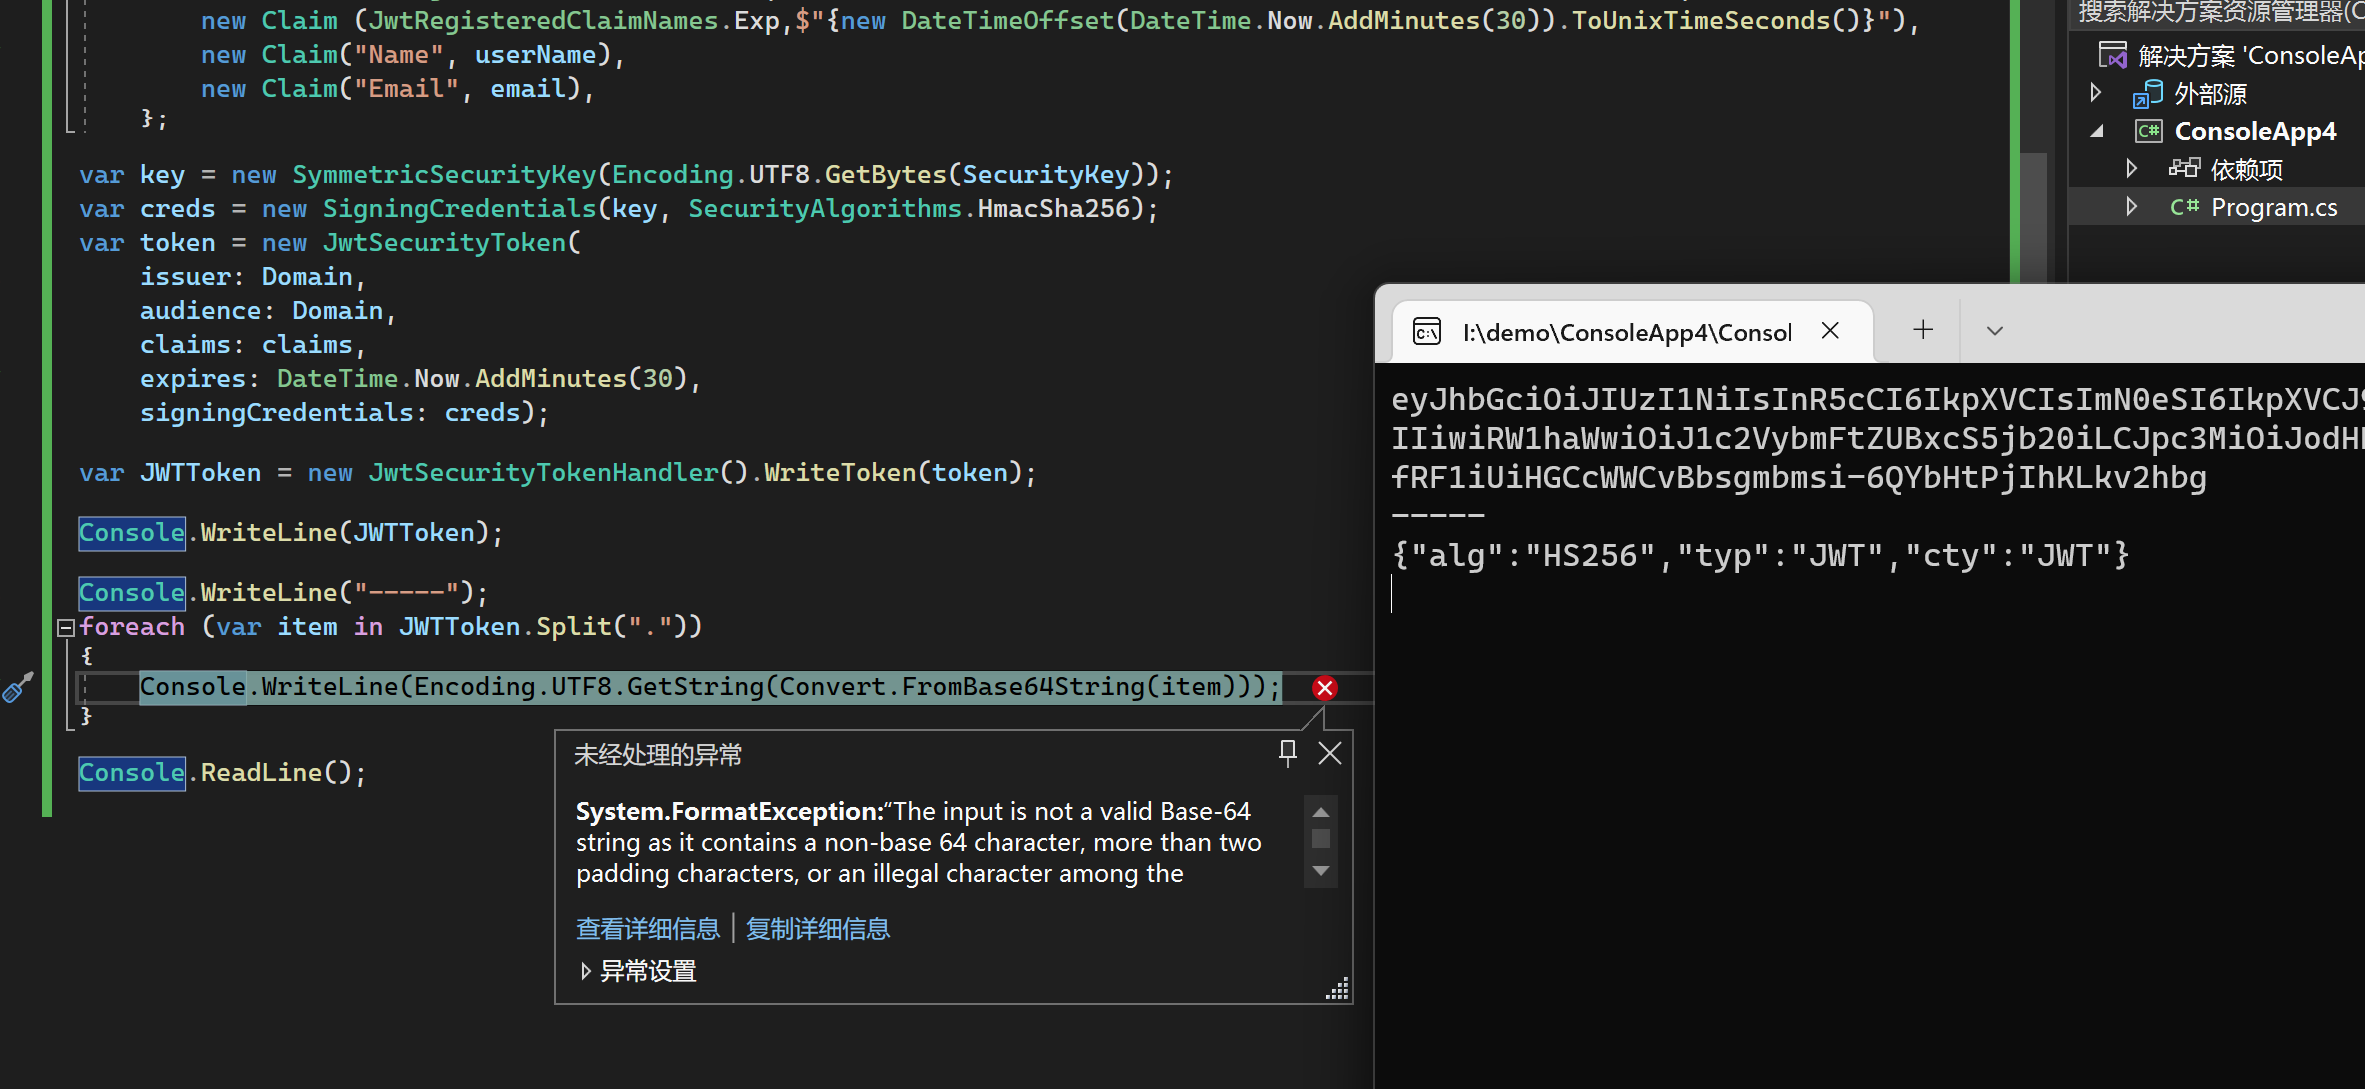
Task: Expand the 异常设置 section
Action: click(586, 971)
